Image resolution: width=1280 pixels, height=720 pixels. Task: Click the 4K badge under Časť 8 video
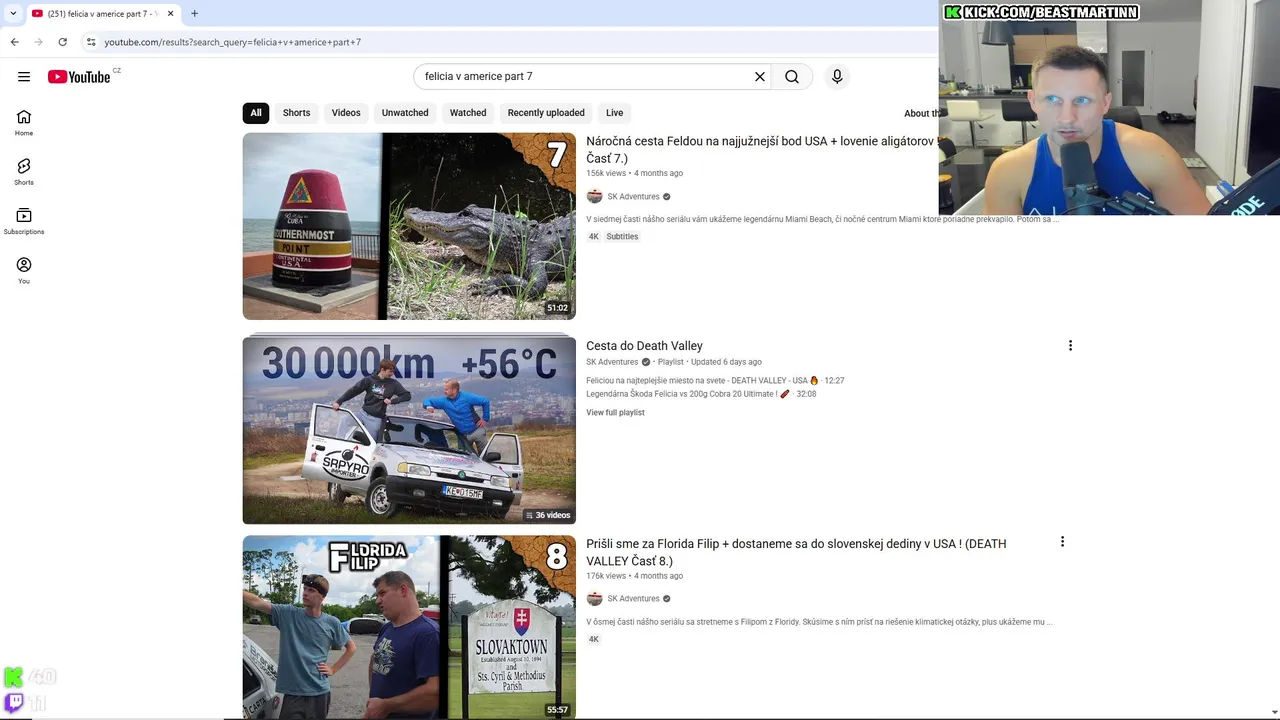coord(594,639)
